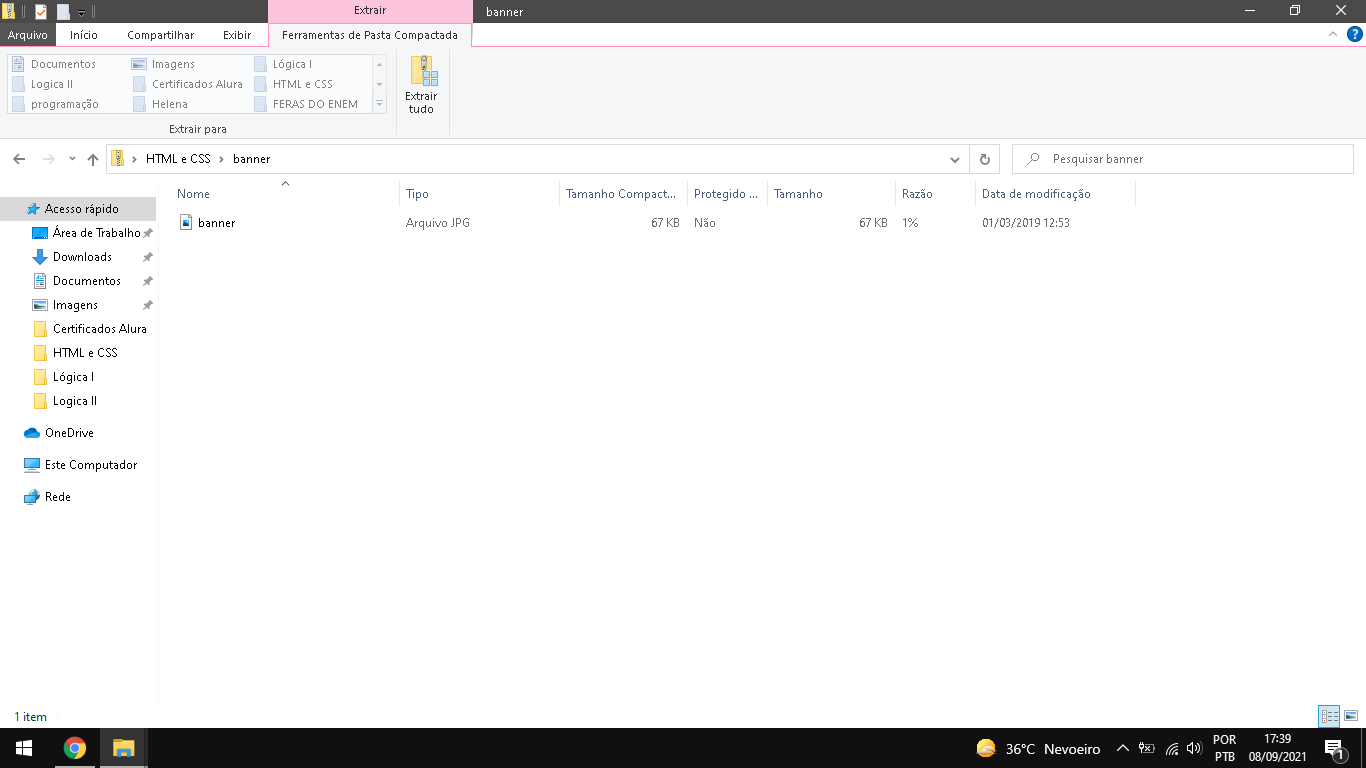Click the Extrair contextual tab header

(x=370, y=11)
